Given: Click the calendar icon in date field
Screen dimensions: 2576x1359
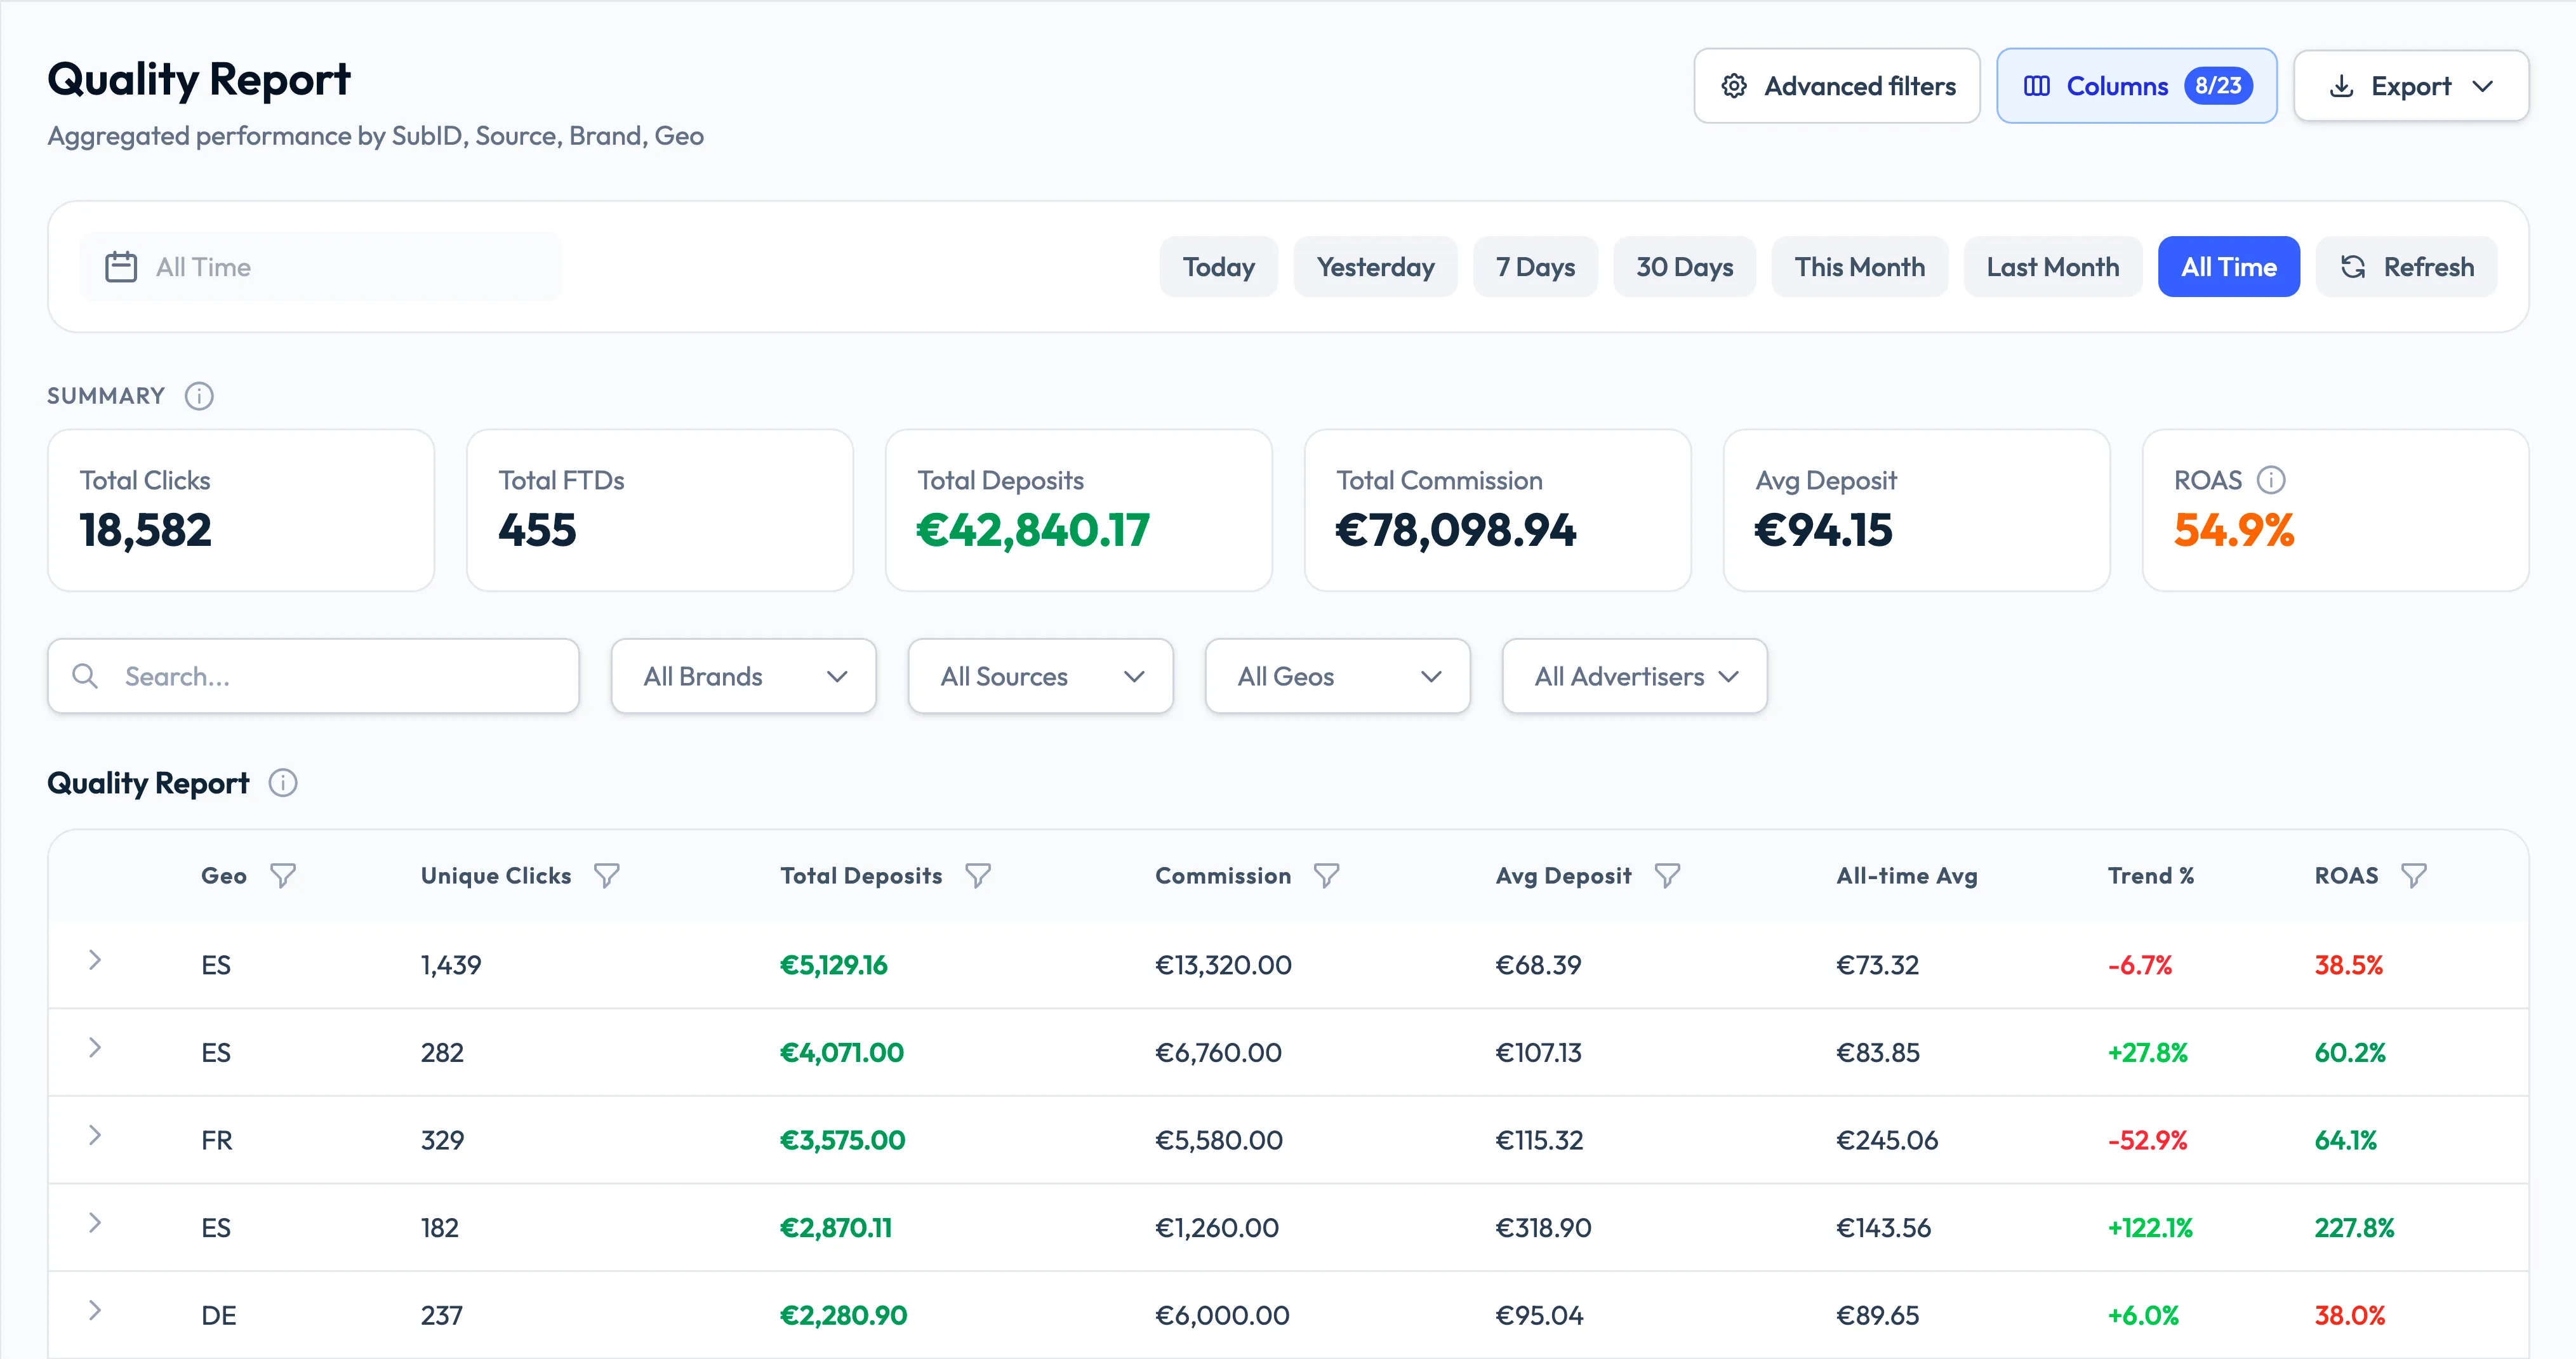Looking at the screenshot, I should point(121,267).
